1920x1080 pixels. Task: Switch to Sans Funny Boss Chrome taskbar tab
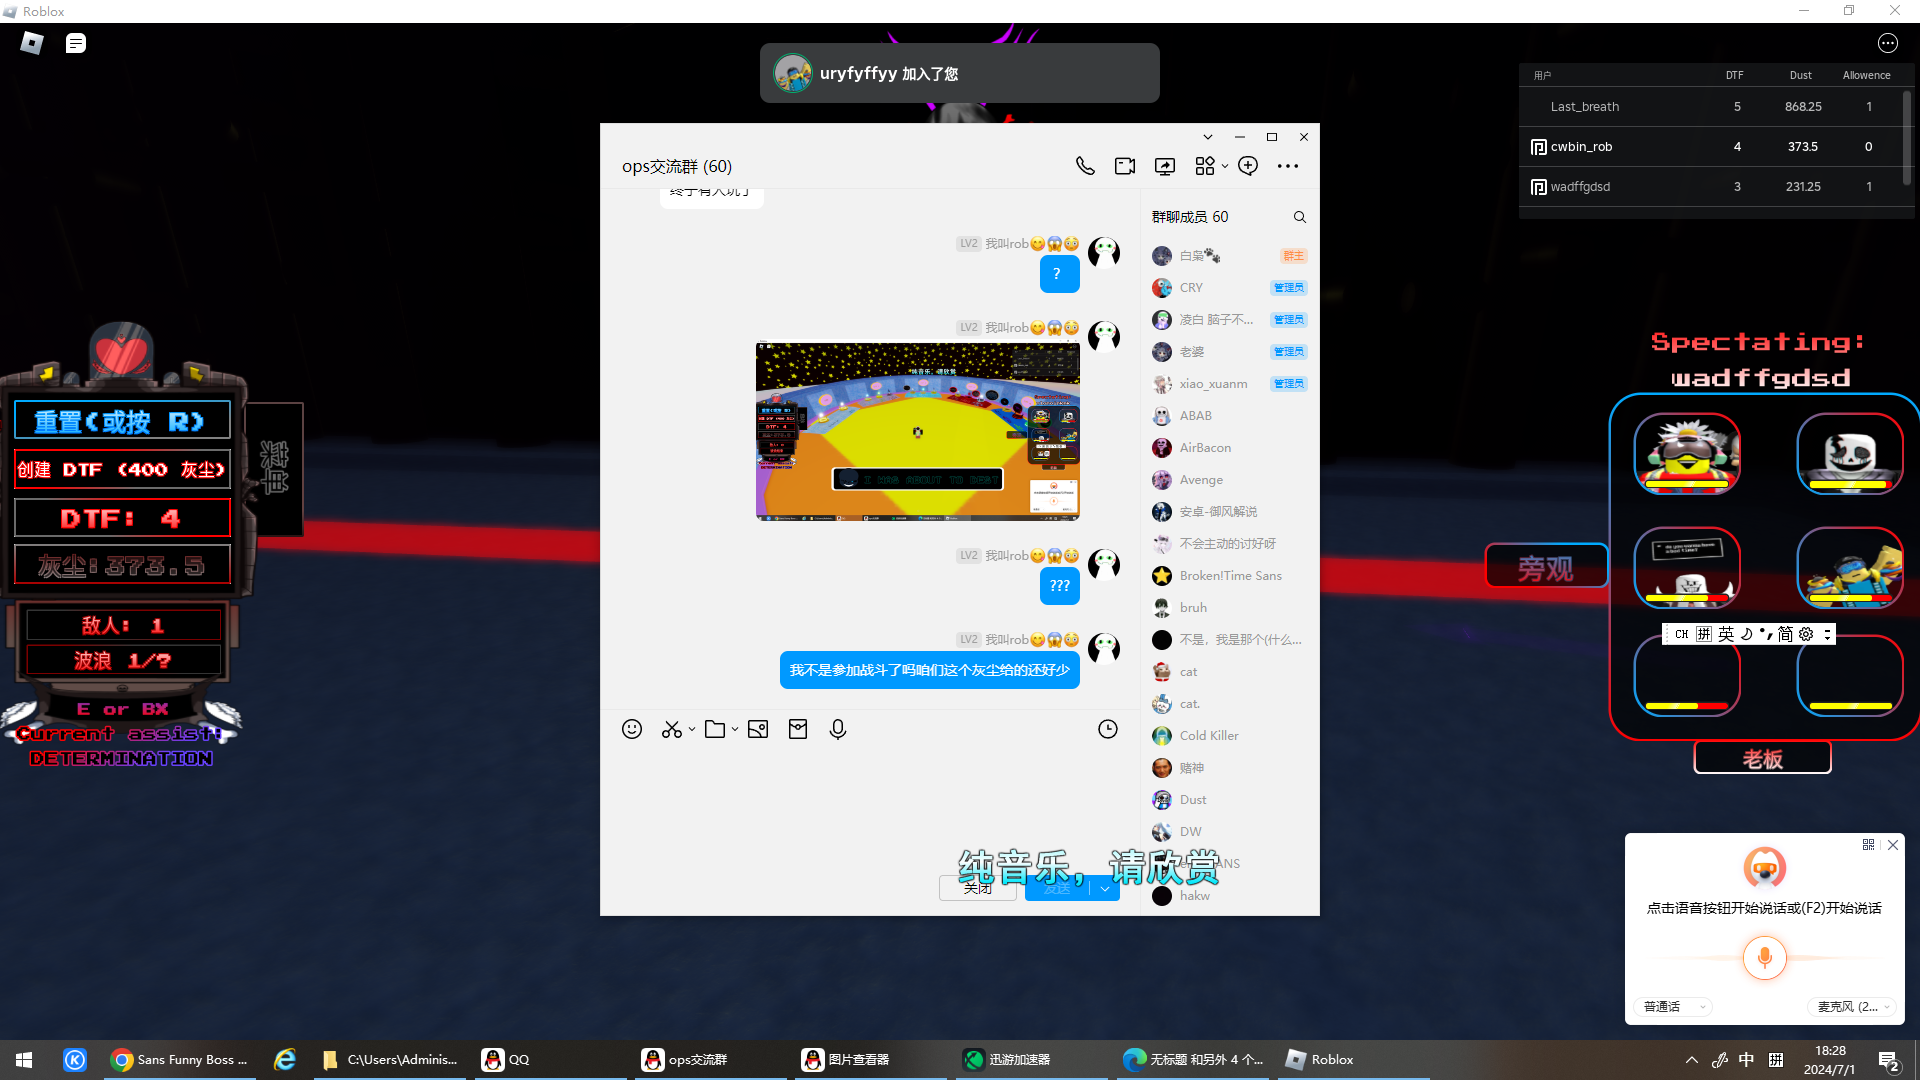coord(180,1060)
